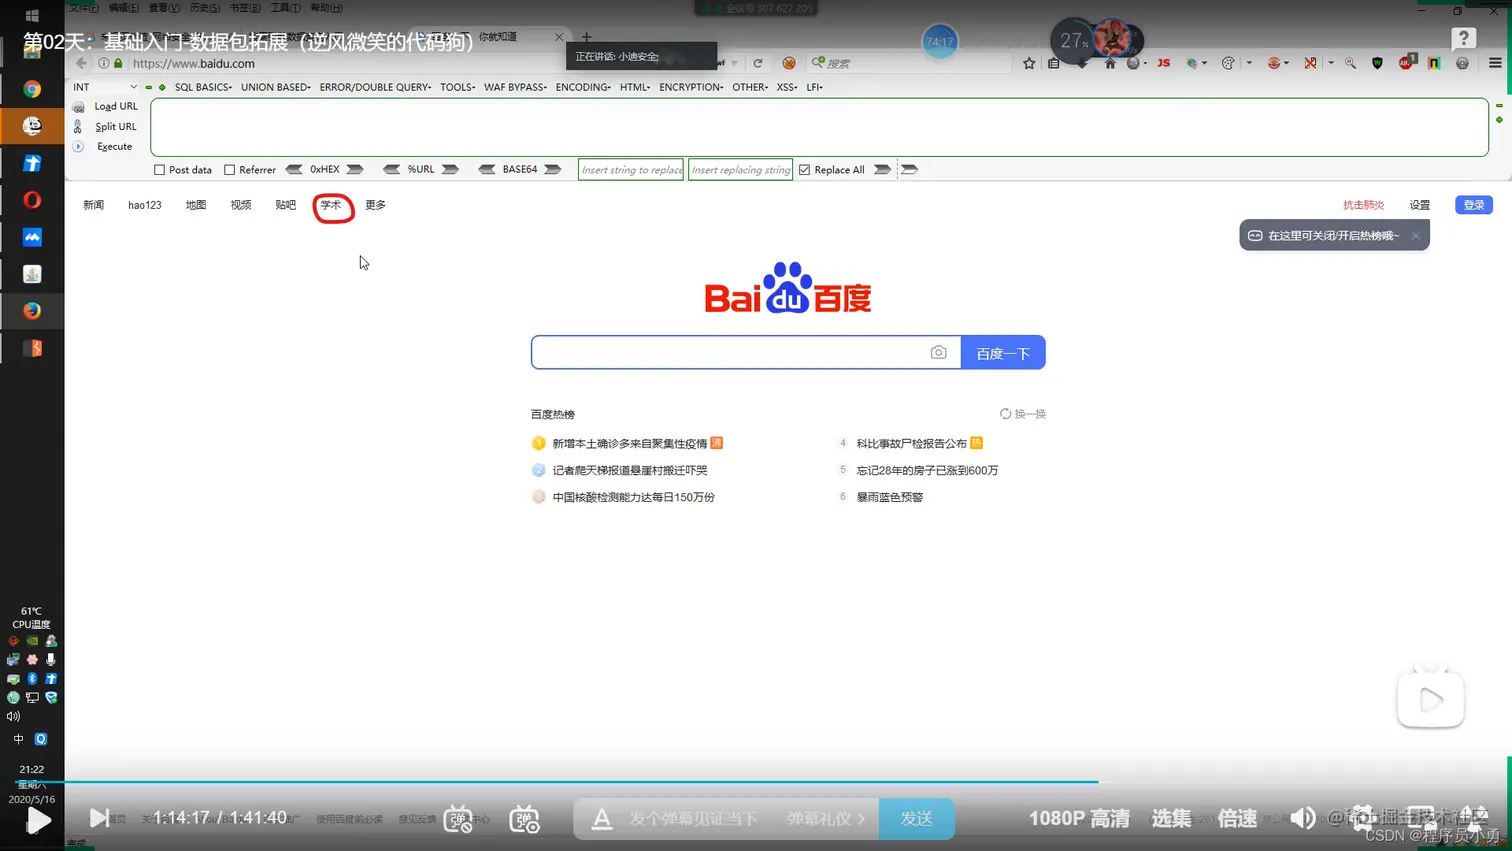Click the 0xHEX decode left arrow
The image size is (1512, 851).
[294, 170]
